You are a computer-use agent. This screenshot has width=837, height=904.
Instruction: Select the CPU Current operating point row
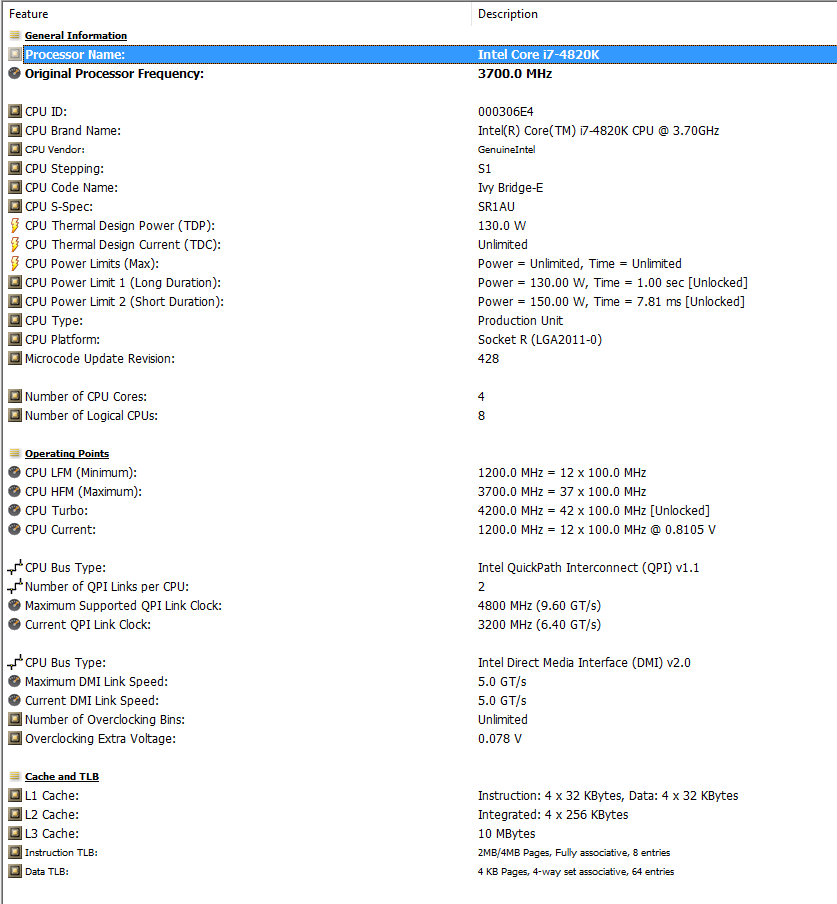tap(422, 529)
